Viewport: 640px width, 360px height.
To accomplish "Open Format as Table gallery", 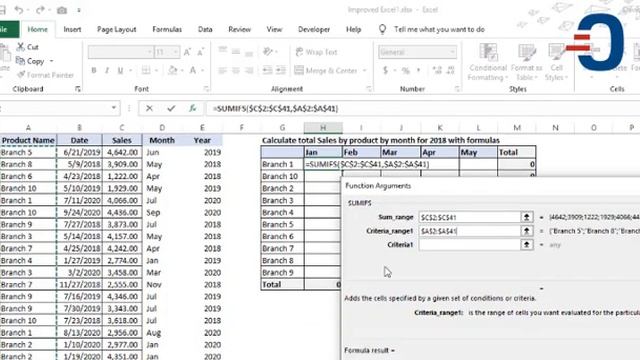I will 526,62.
